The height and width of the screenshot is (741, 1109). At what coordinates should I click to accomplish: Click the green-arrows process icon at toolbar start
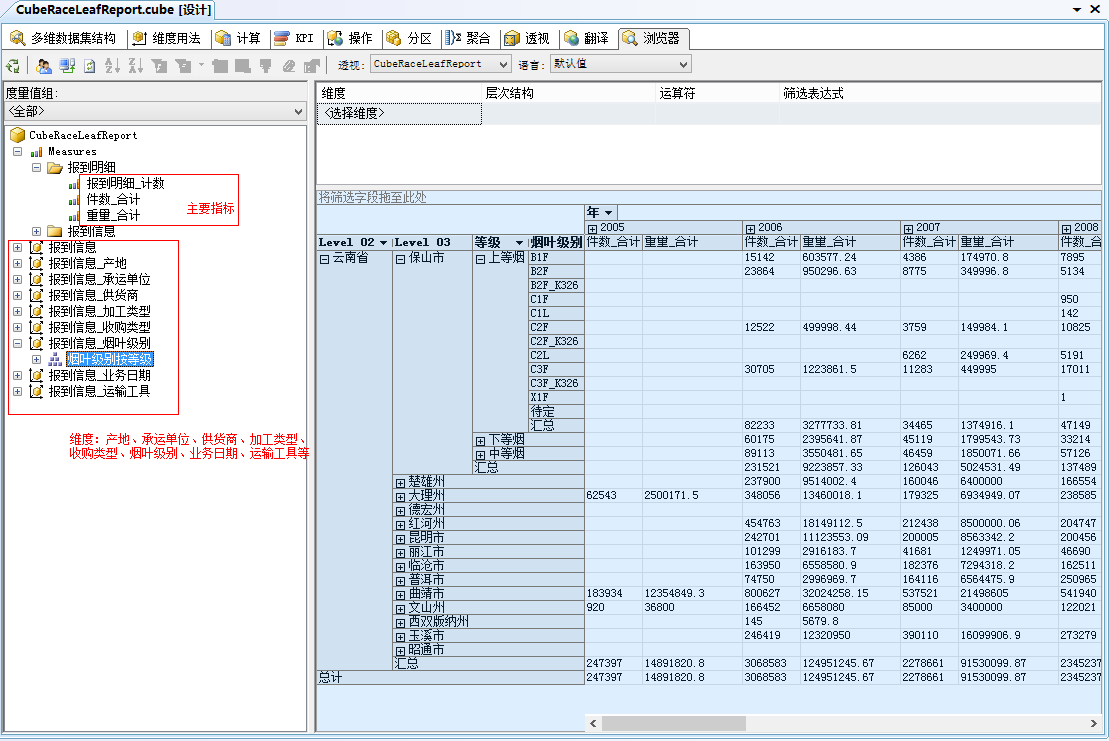click(x=13, y=65)
